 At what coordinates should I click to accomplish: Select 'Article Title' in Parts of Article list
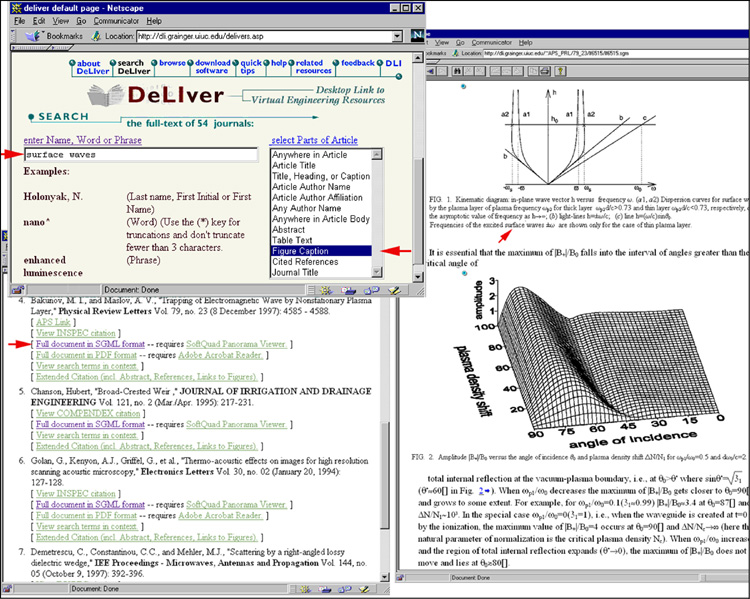[321, 165]
